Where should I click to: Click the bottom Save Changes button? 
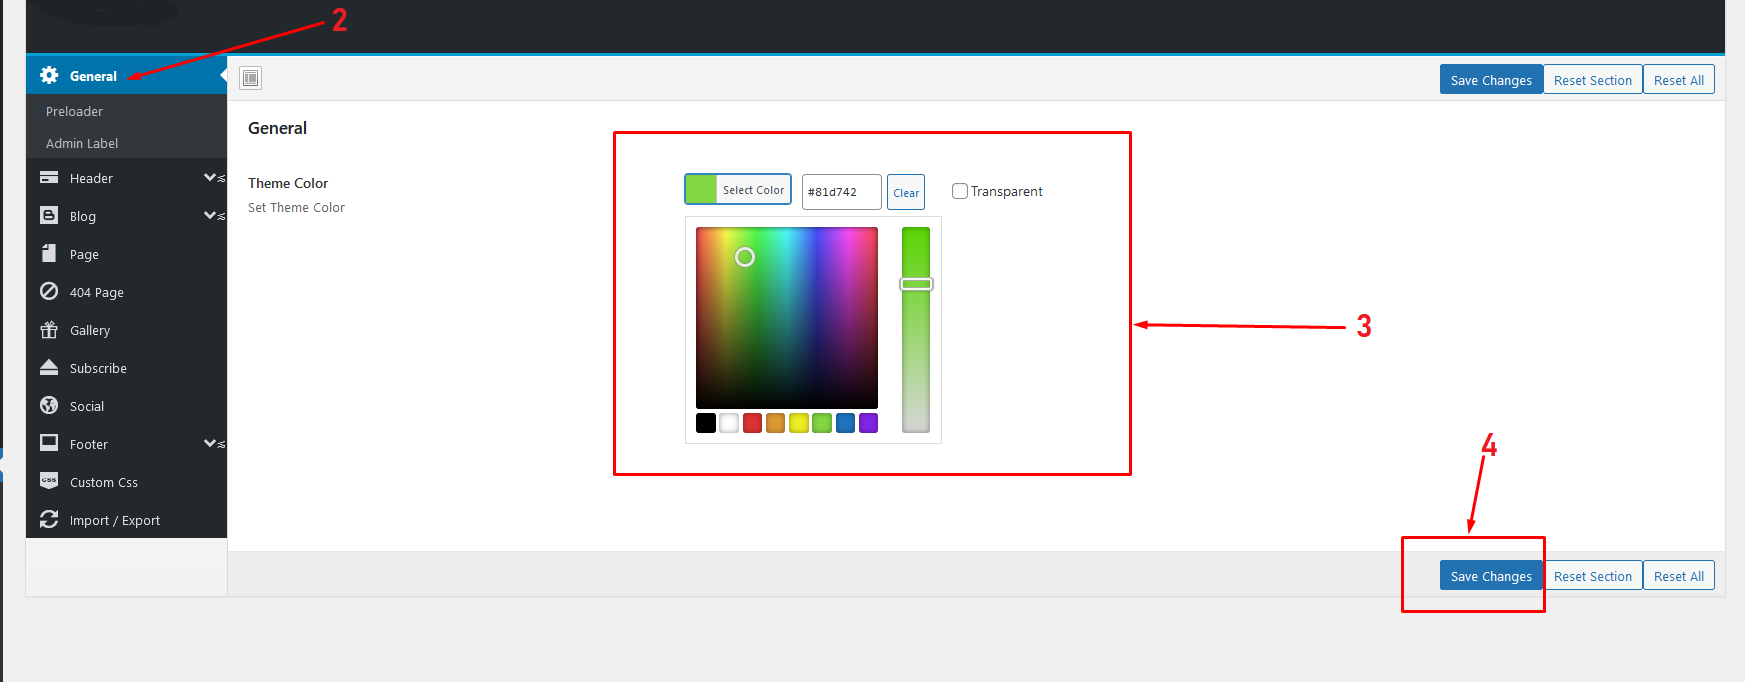pyautogui.click(x=1490, y=576)
